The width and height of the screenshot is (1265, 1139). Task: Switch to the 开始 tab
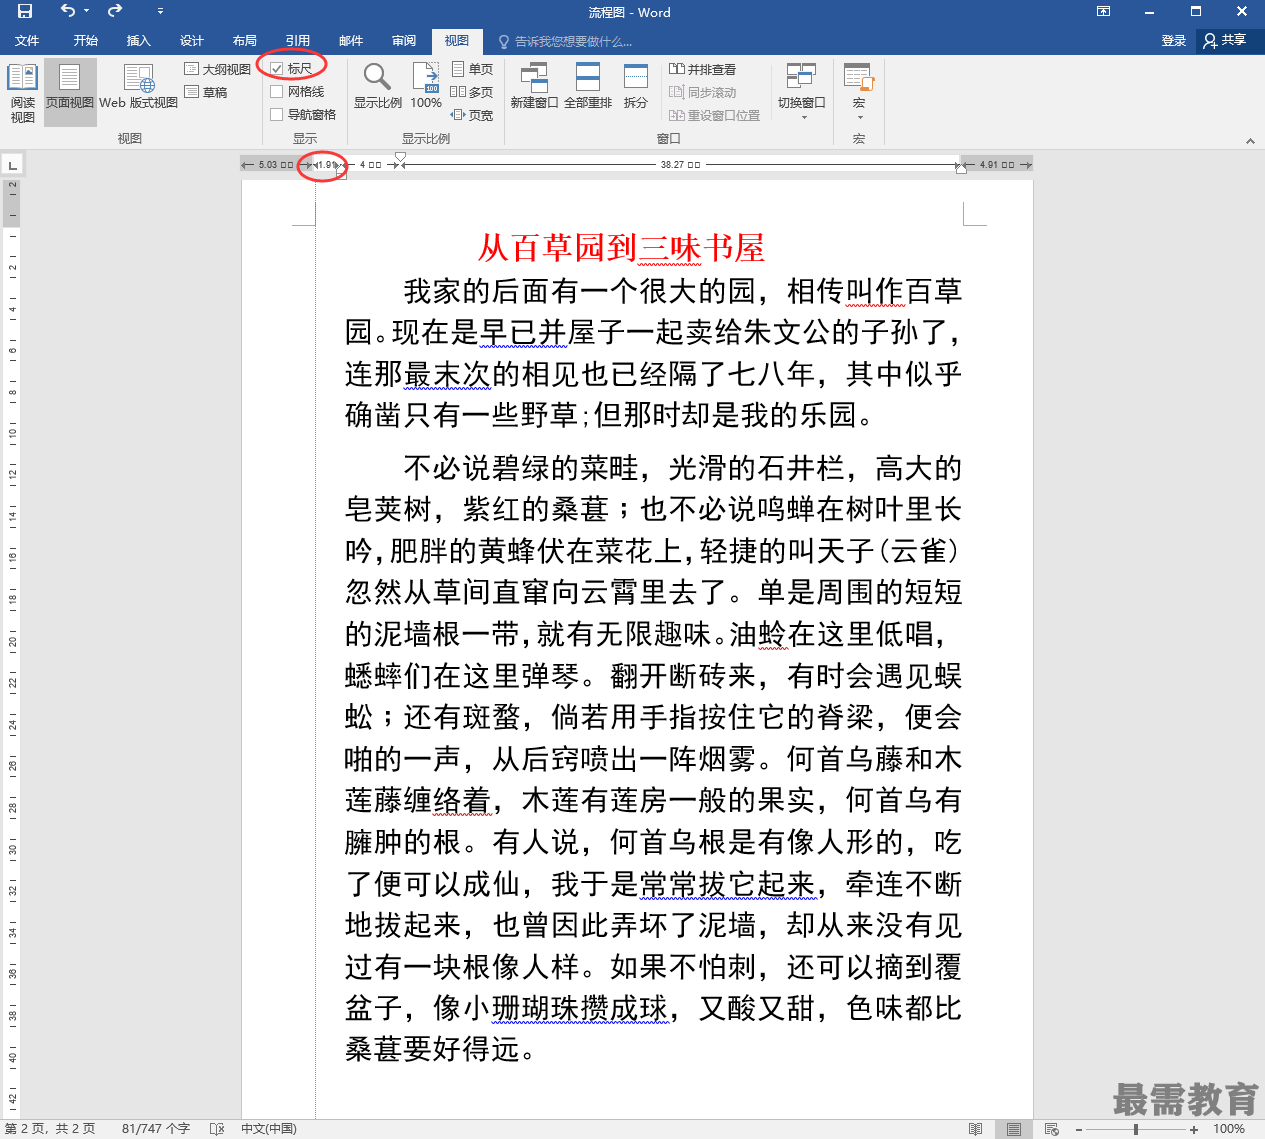click(85, 41)
